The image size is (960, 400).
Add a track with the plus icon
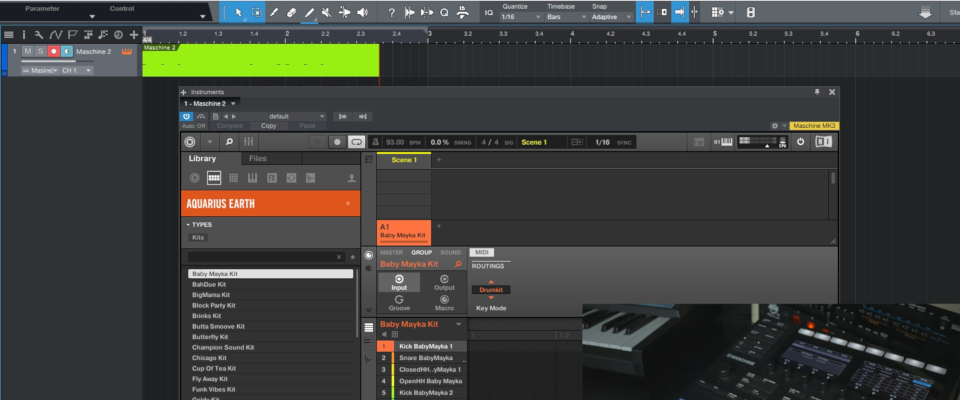(133, 35)
